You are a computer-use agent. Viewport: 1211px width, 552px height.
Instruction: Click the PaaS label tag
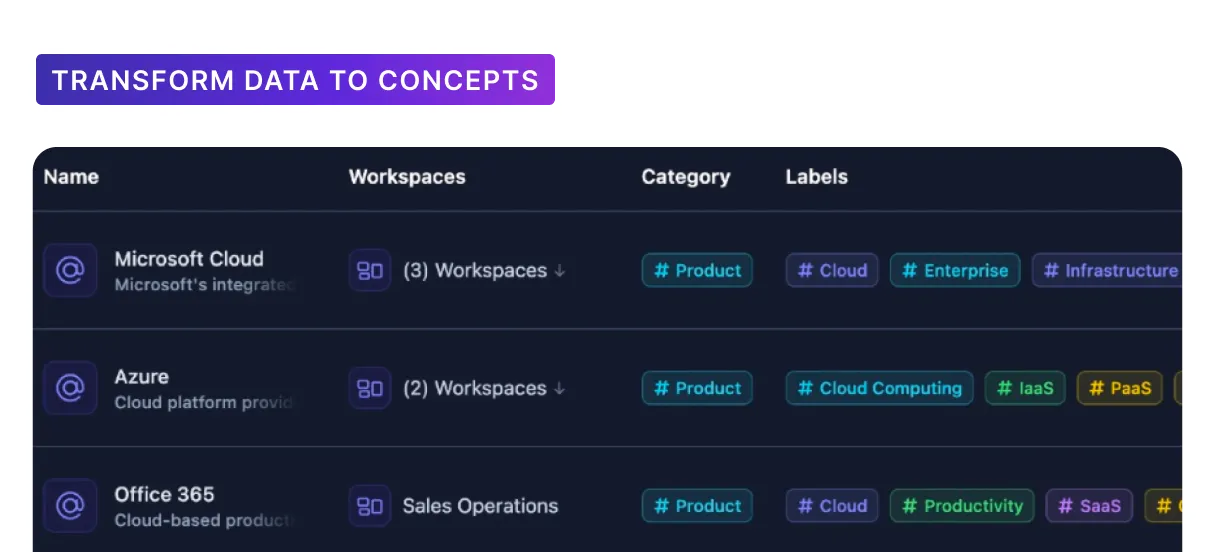[1120, 388]
